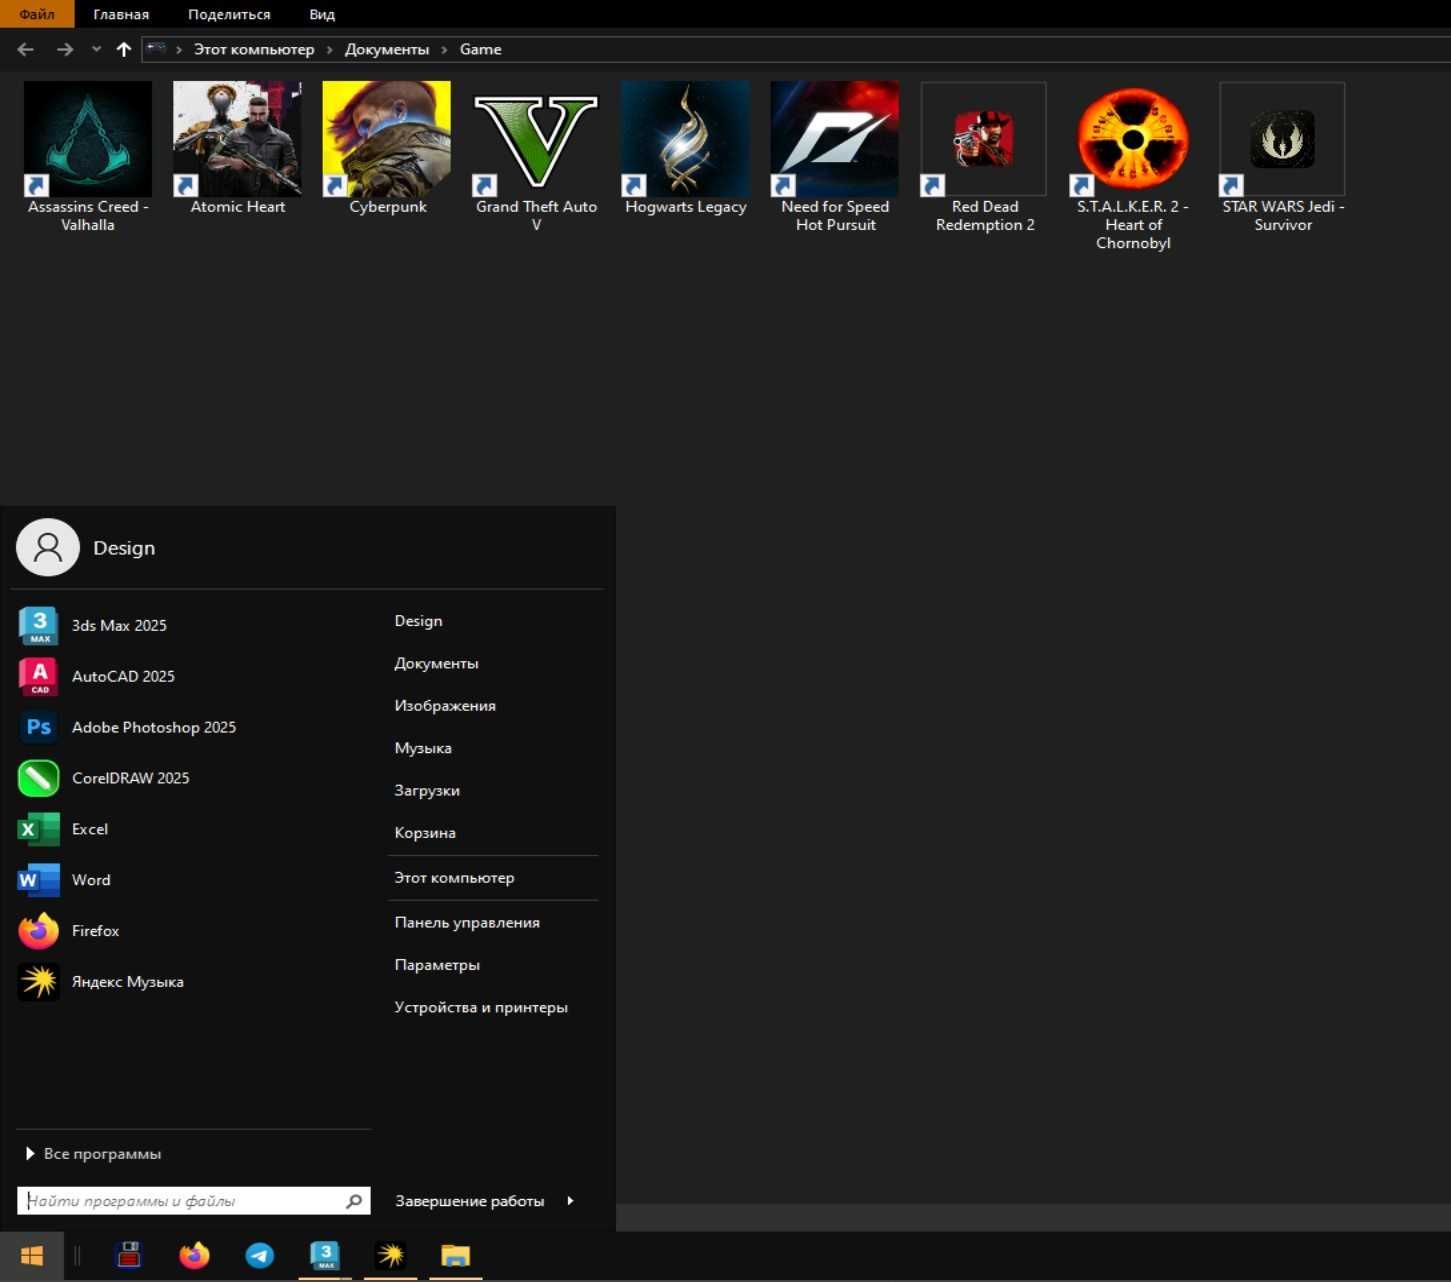Select the Cyberpunk shortcut icon

[387, 140]
